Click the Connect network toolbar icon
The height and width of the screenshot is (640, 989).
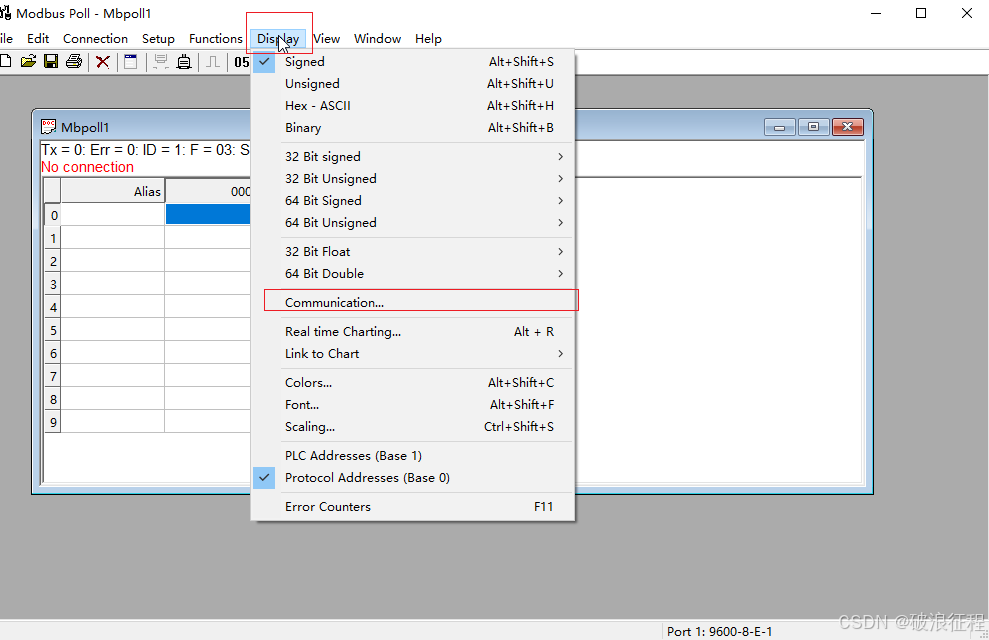(x=161, y=62)
